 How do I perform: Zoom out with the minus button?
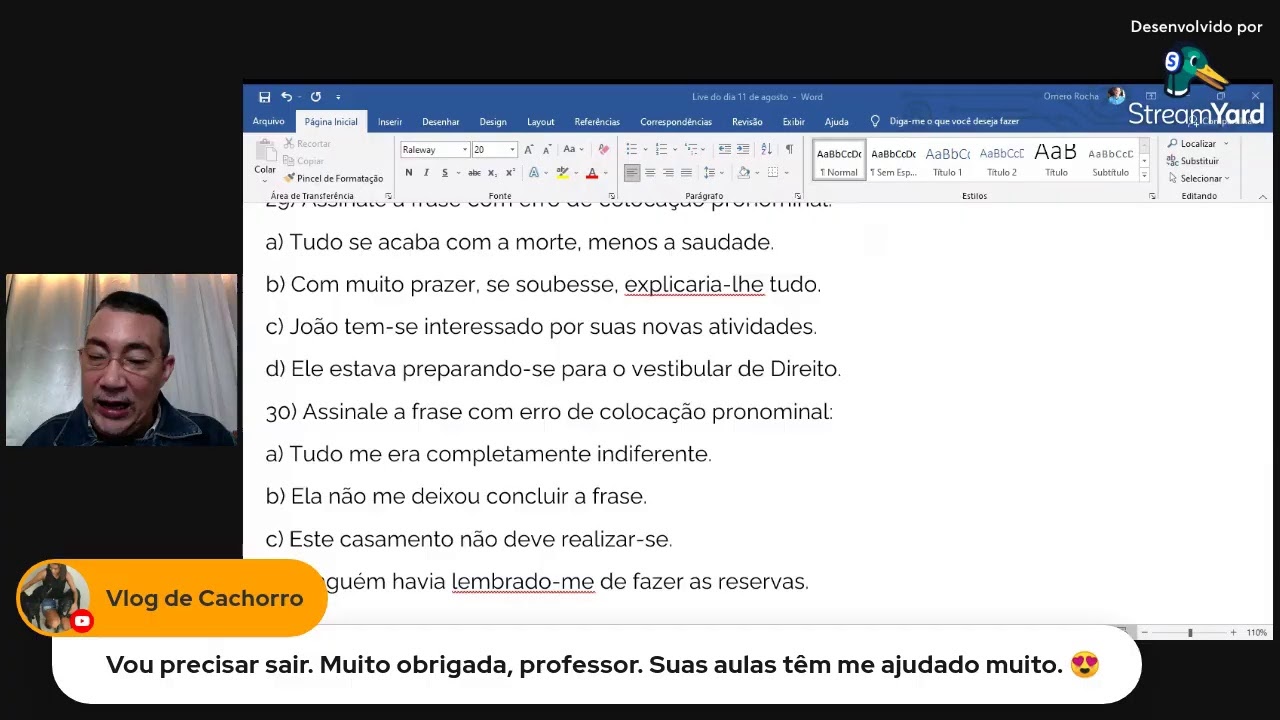coord(1145,632)
